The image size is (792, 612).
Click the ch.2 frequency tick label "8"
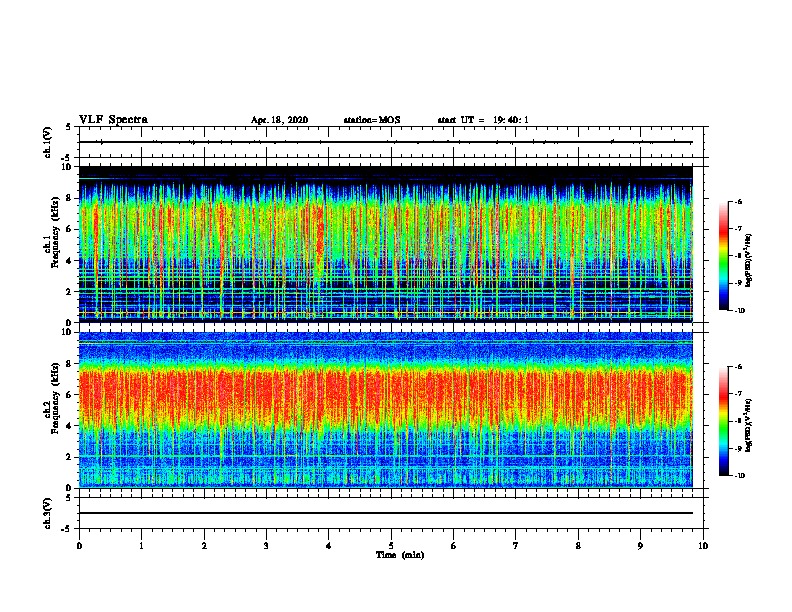[69, 364]
